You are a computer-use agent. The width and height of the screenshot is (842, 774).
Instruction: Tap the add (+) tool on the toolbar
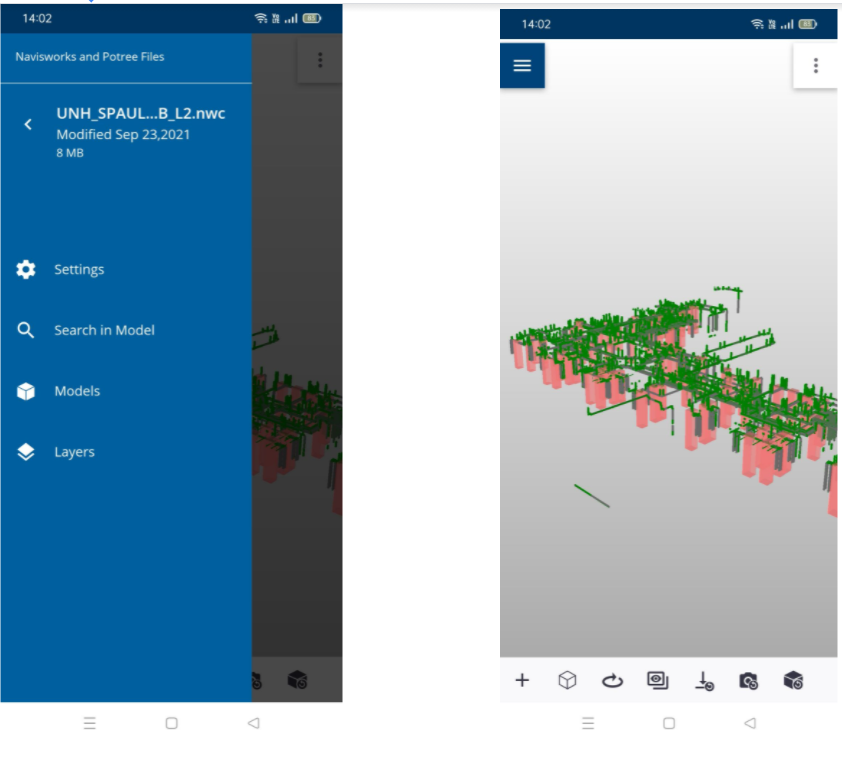tap(522, 680)
